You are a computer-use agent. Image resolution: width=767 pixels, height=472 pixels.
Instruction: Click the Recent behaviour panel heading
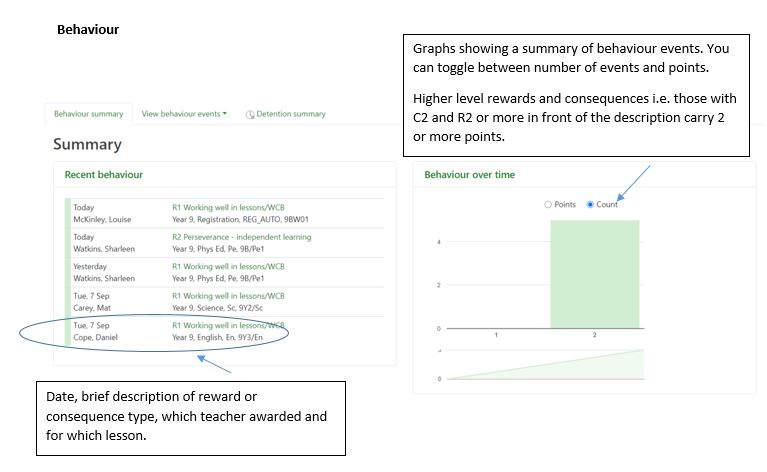pyautogui.click(x=104, y=175)
